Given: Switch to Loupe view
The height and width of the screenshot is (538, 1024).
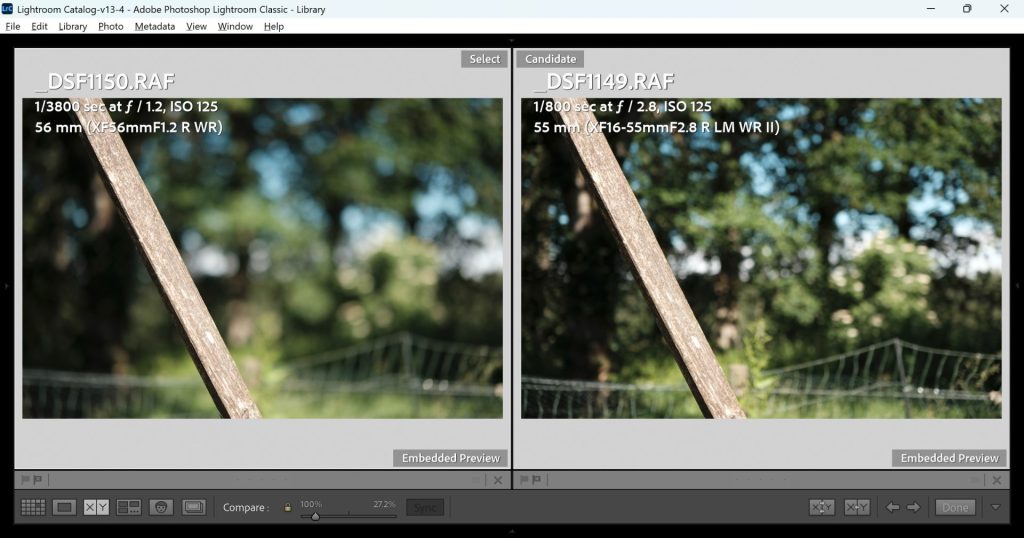Looking at the screenshot, I should click(64, 507).
